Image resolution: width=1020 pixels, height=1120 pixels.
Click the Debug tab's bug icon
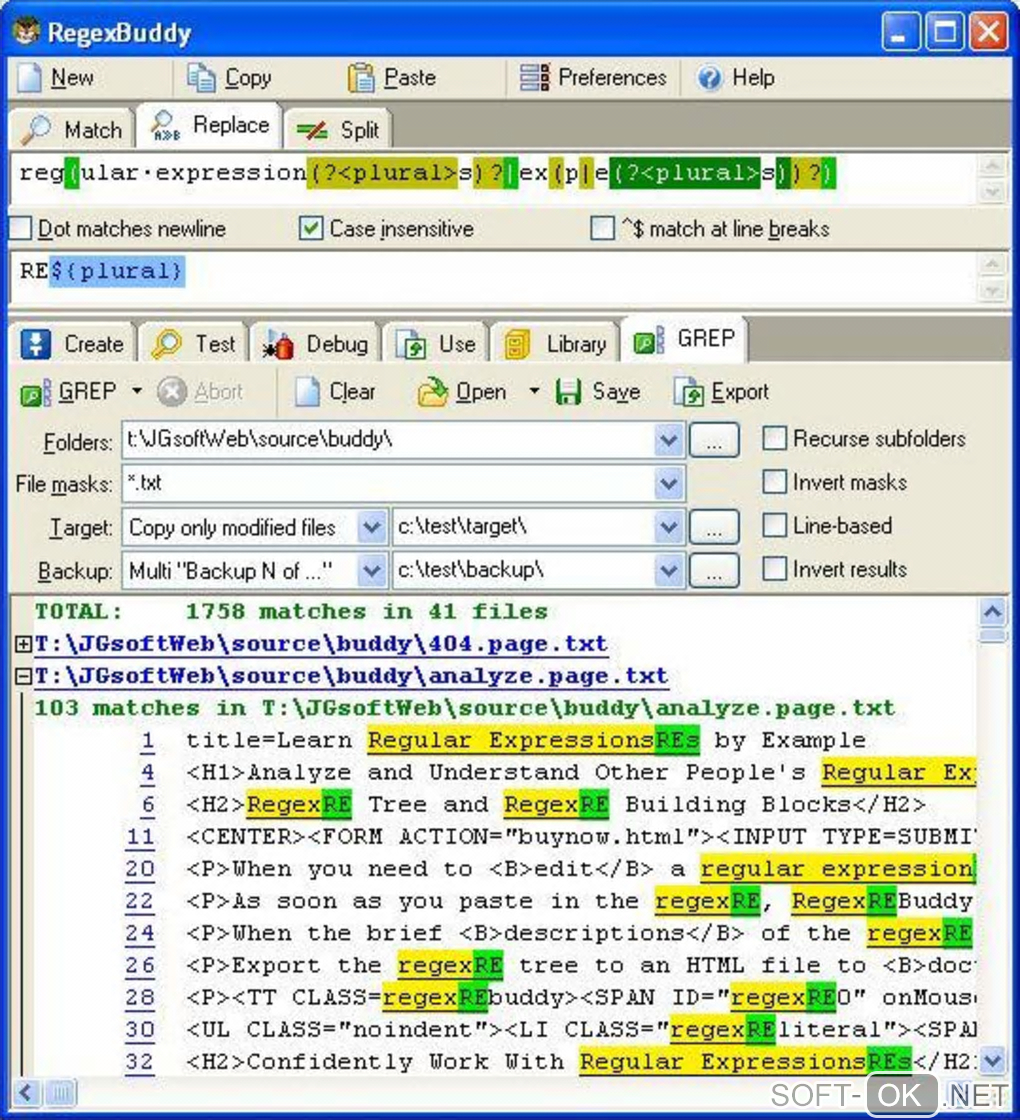pyautogui.click(x=278, y=344)
